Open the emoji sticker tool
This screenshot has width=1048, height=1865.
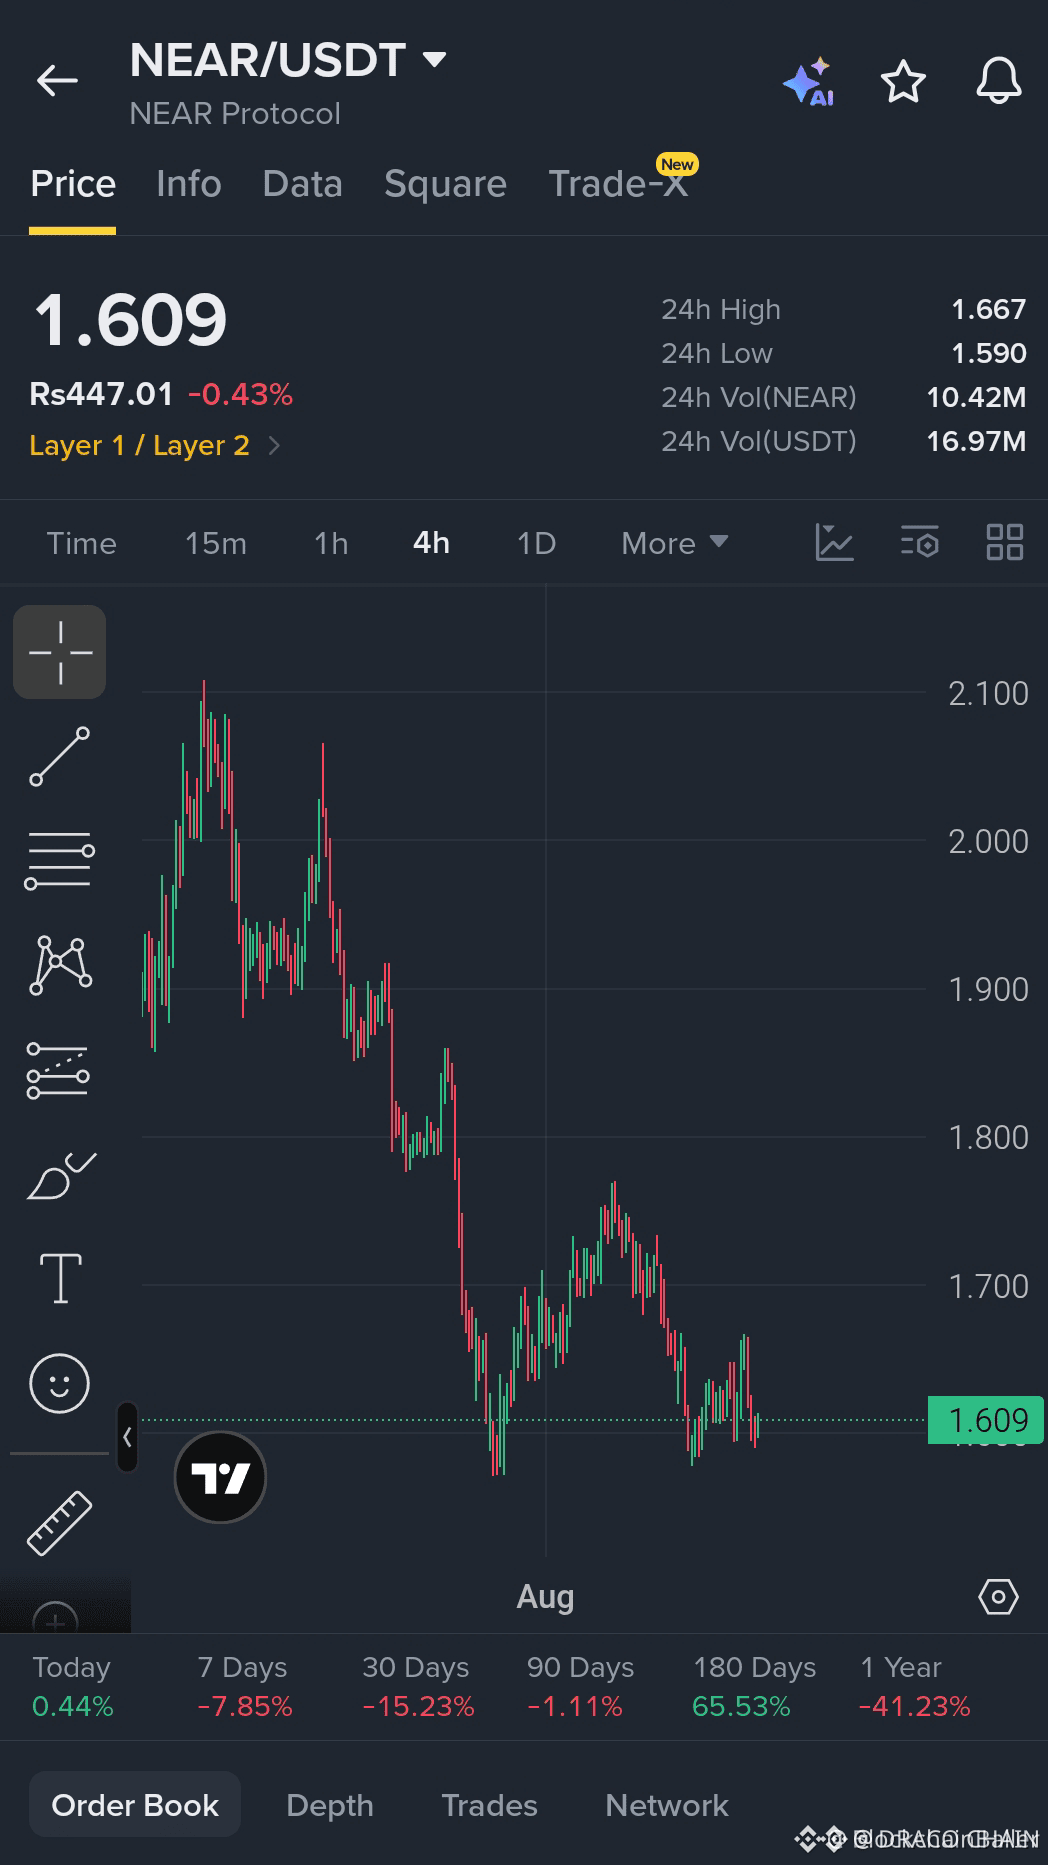[x=60, y=1384]
